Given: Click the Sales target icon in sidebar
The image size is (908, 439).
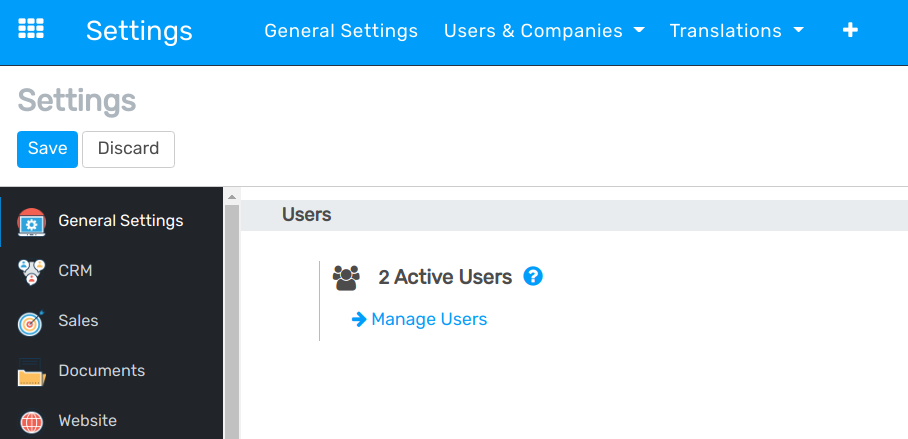Looking at the screenshot, I should click(32, 322).
